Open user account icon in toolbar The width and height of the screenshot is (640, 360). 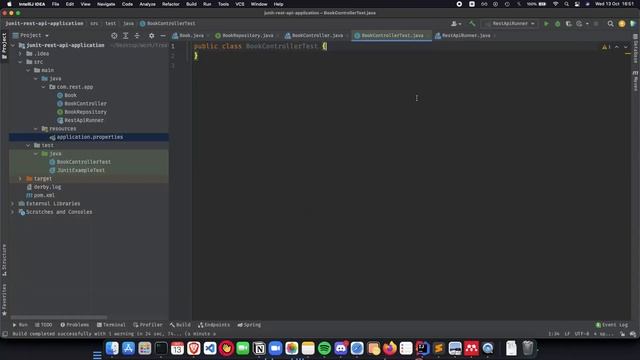[x=456, y=24]
